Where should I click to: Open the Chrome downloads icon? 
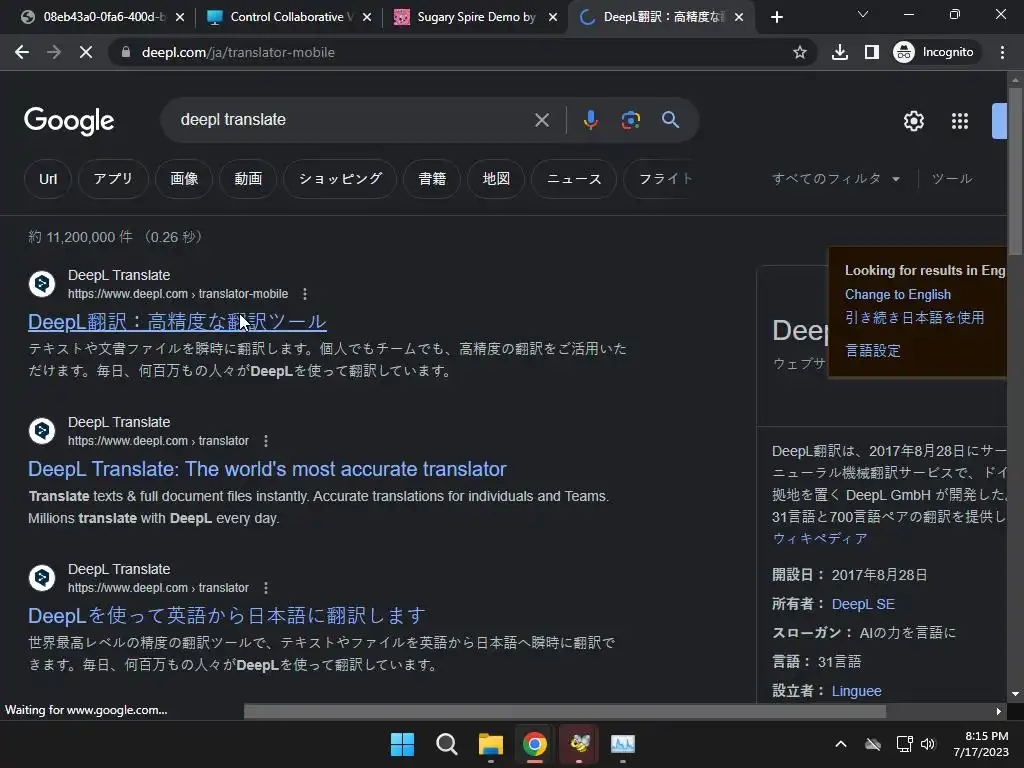click(x=840, y=52)
